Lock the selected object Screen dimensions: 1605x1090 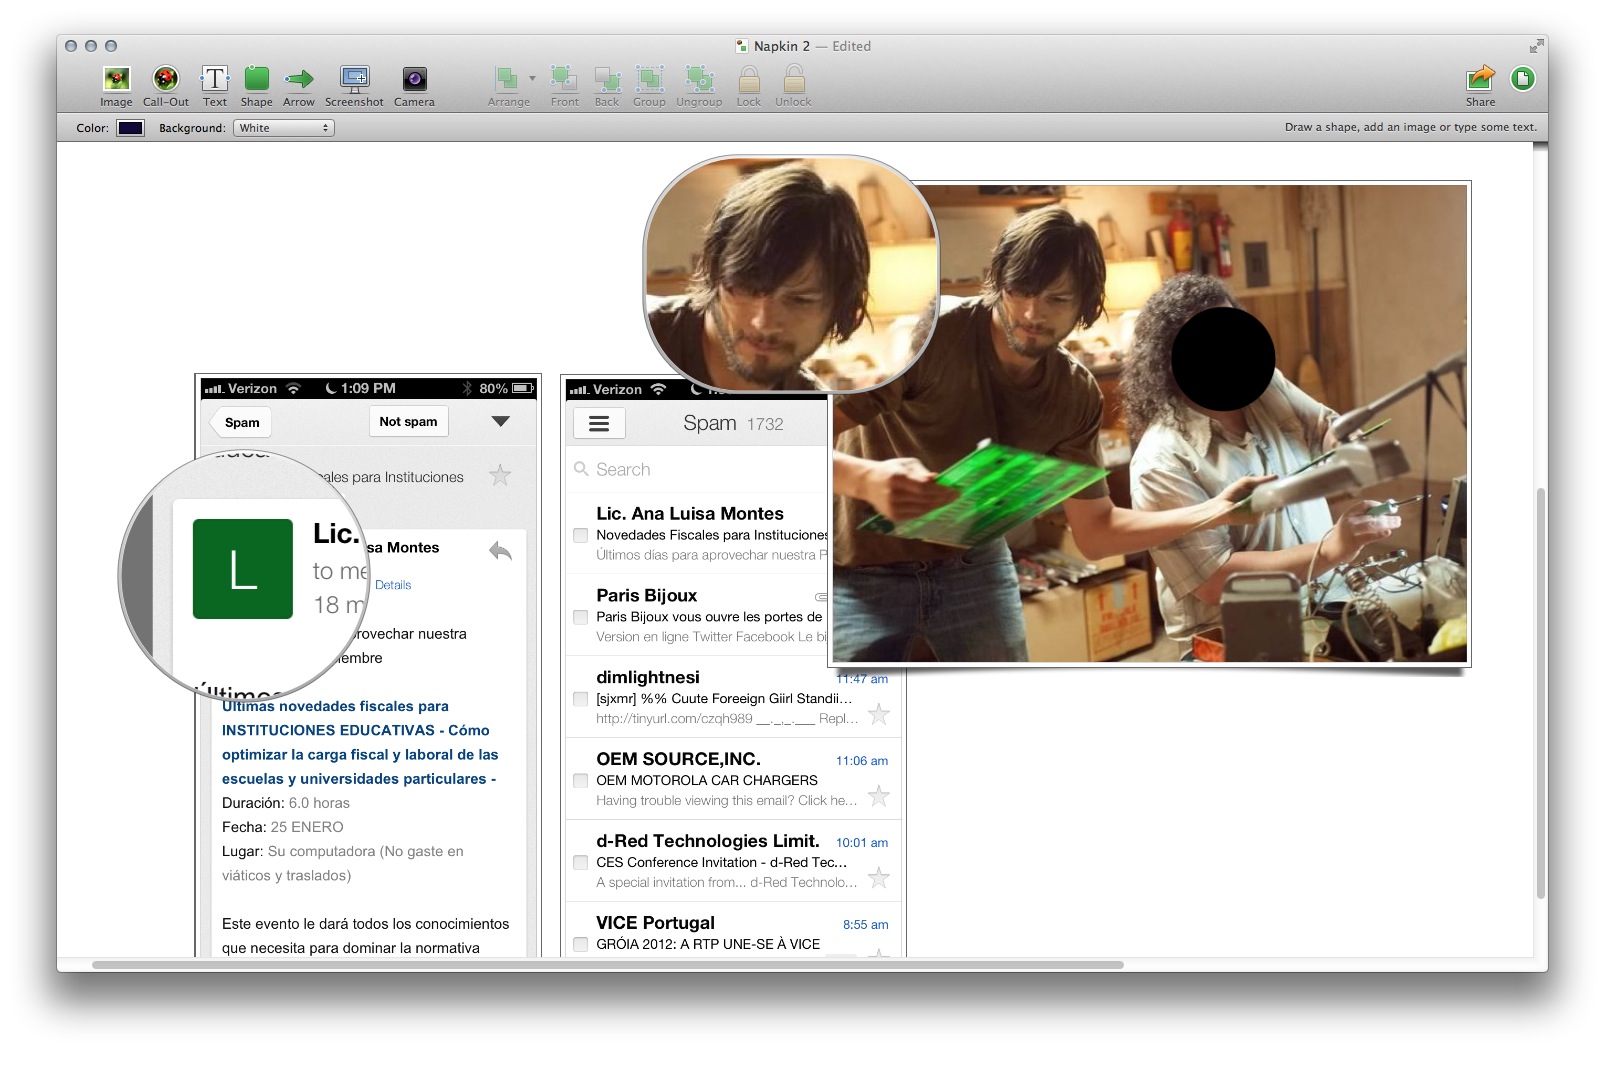tap(749, 86)
